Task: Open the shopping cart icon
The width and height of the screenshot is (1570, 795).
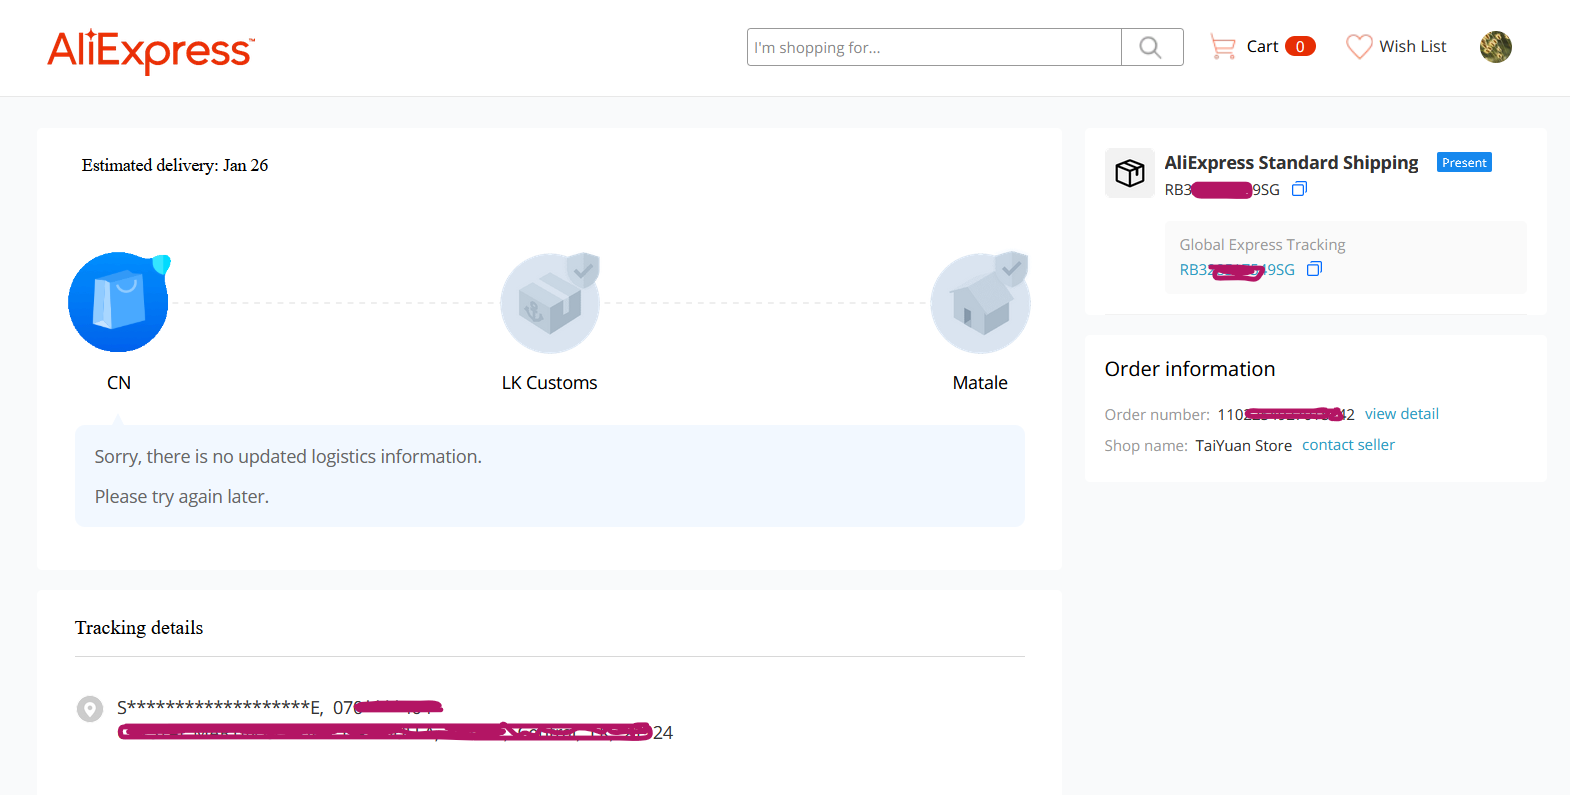Action: pos(1222,47)
